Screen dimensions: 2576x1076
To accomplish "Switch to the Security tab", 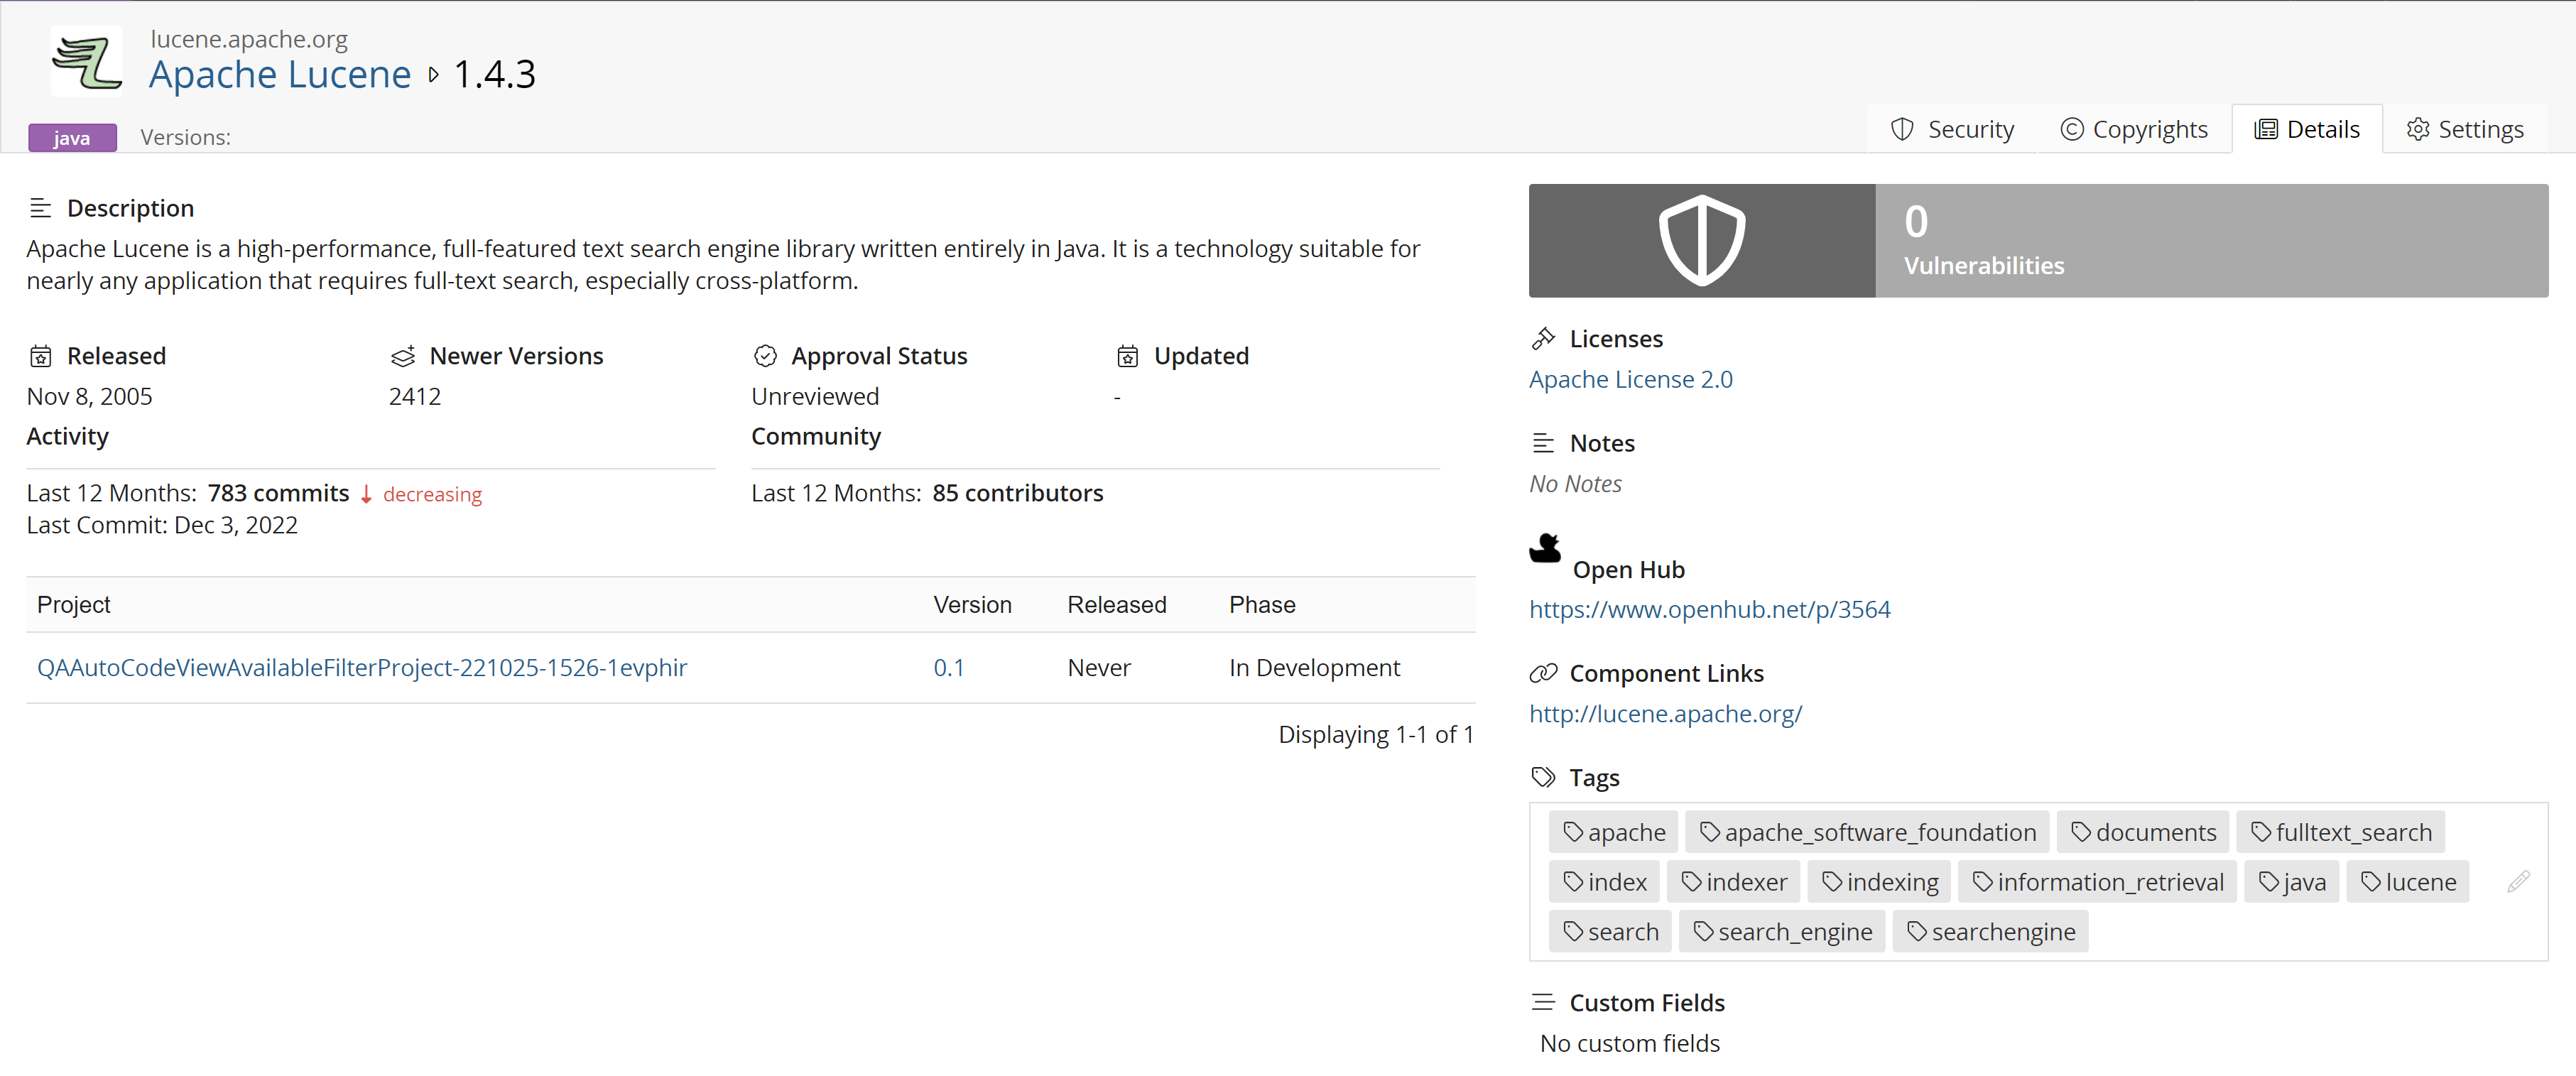I will click(x=1951, y=128).
